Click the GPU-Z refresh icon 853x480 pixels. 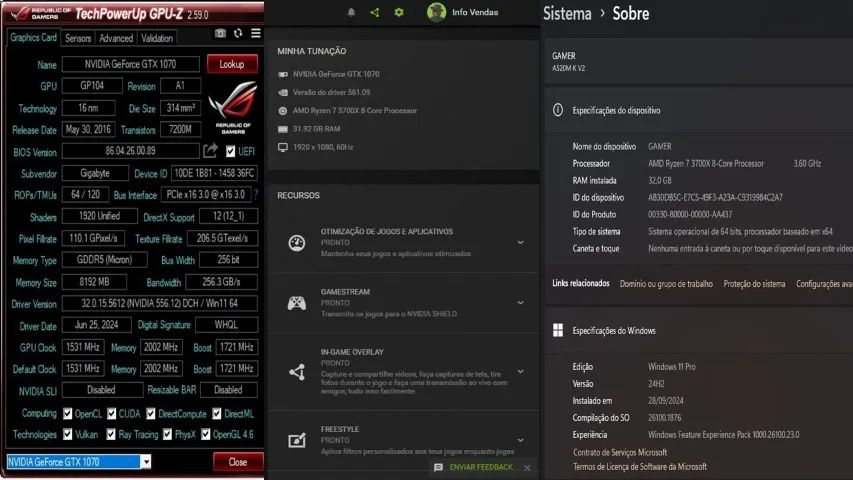point(238,33)
